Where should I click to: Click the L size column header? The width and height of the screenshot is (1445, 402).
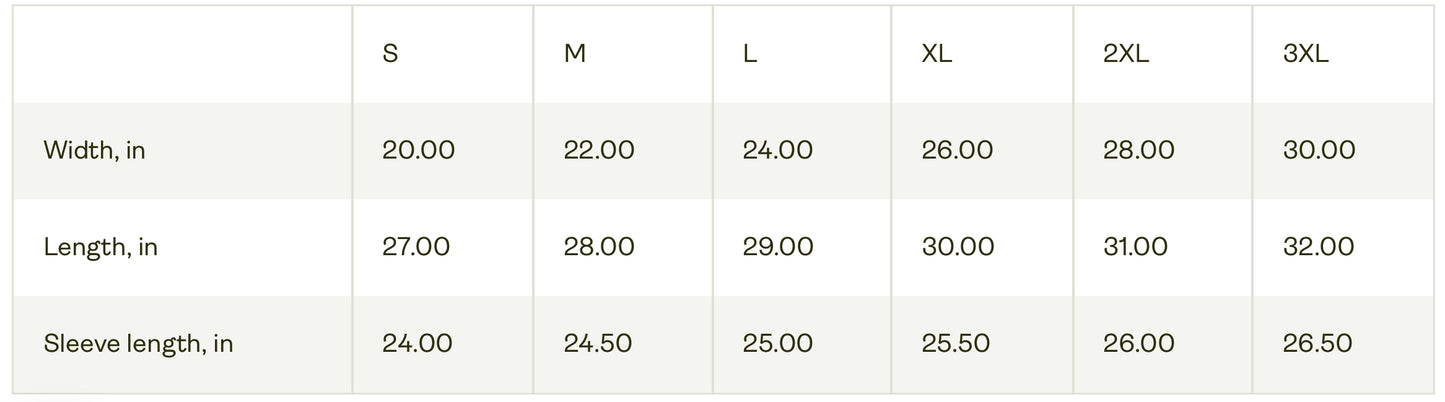(x=750, y=54)
